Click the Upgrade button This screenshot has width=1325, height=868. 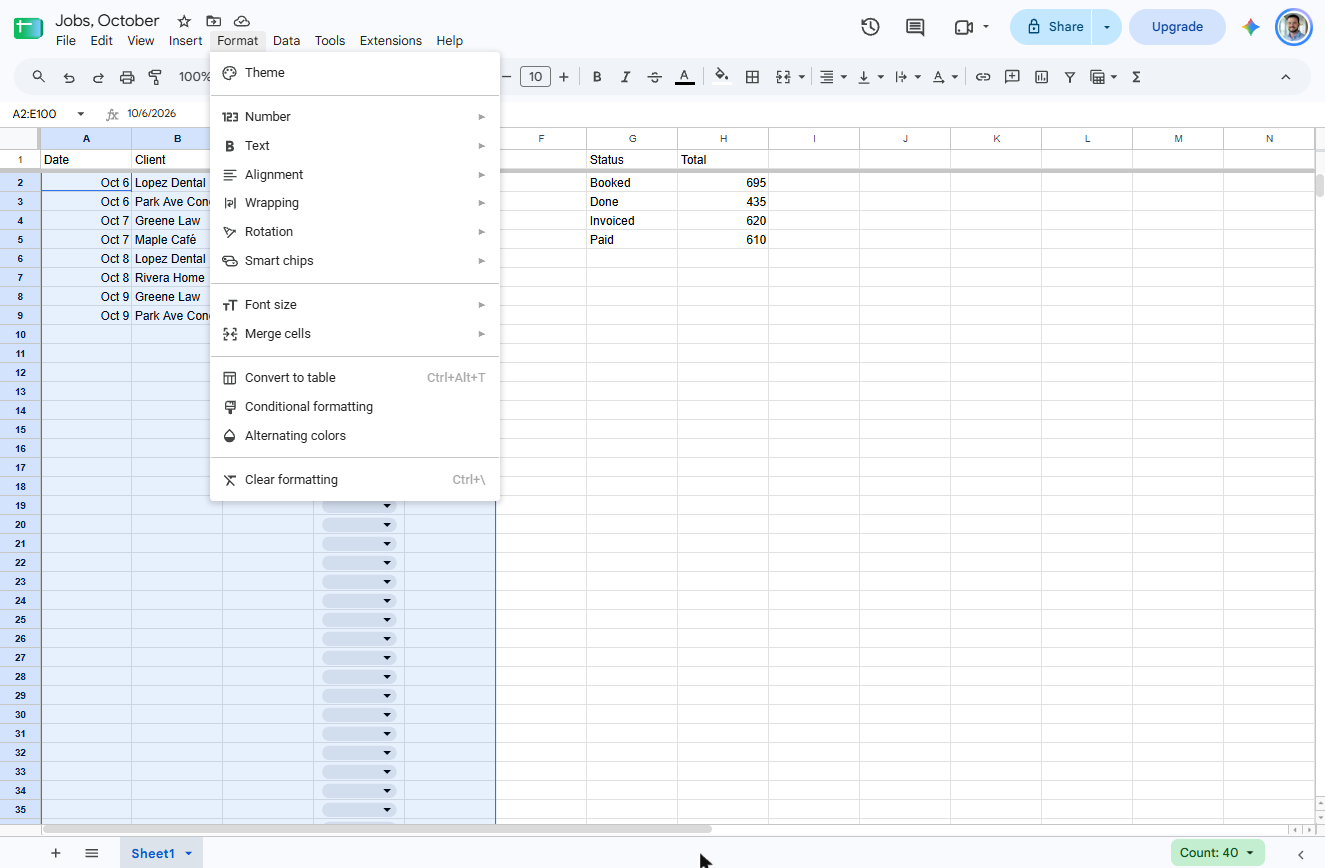1177,27
